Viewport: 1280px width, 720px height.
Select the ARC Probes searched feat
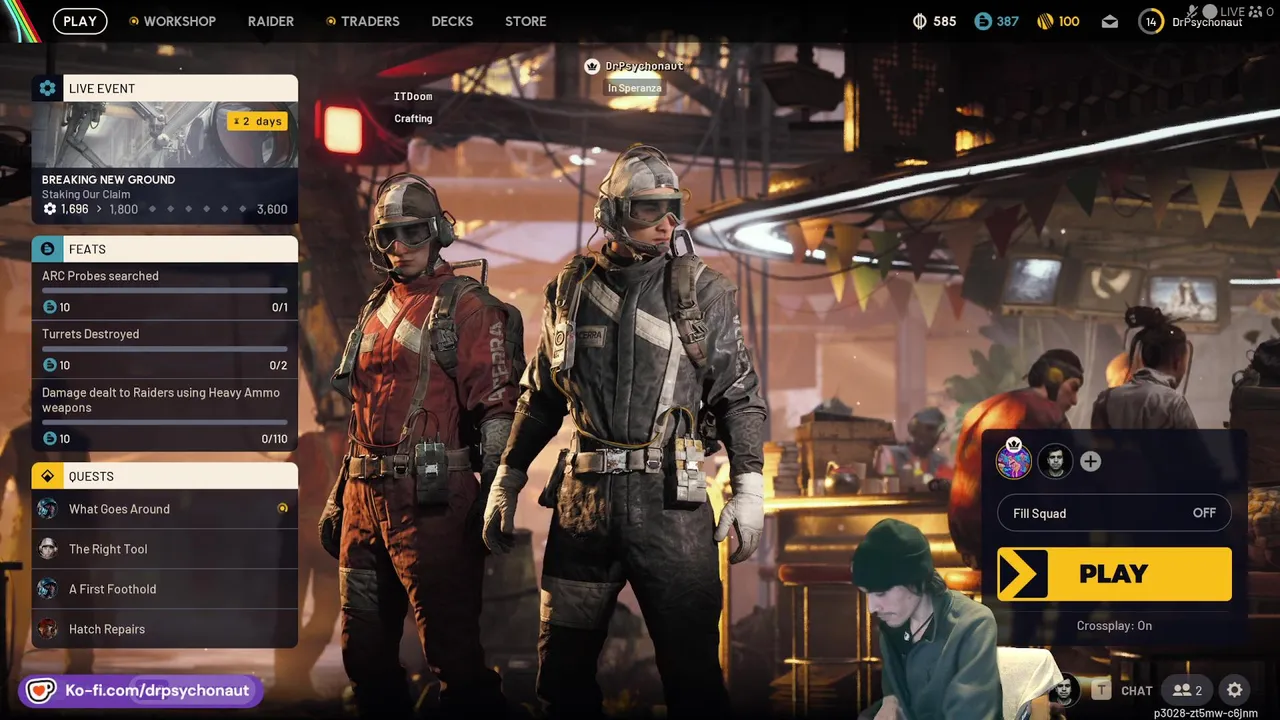click(x=165, y=291)
